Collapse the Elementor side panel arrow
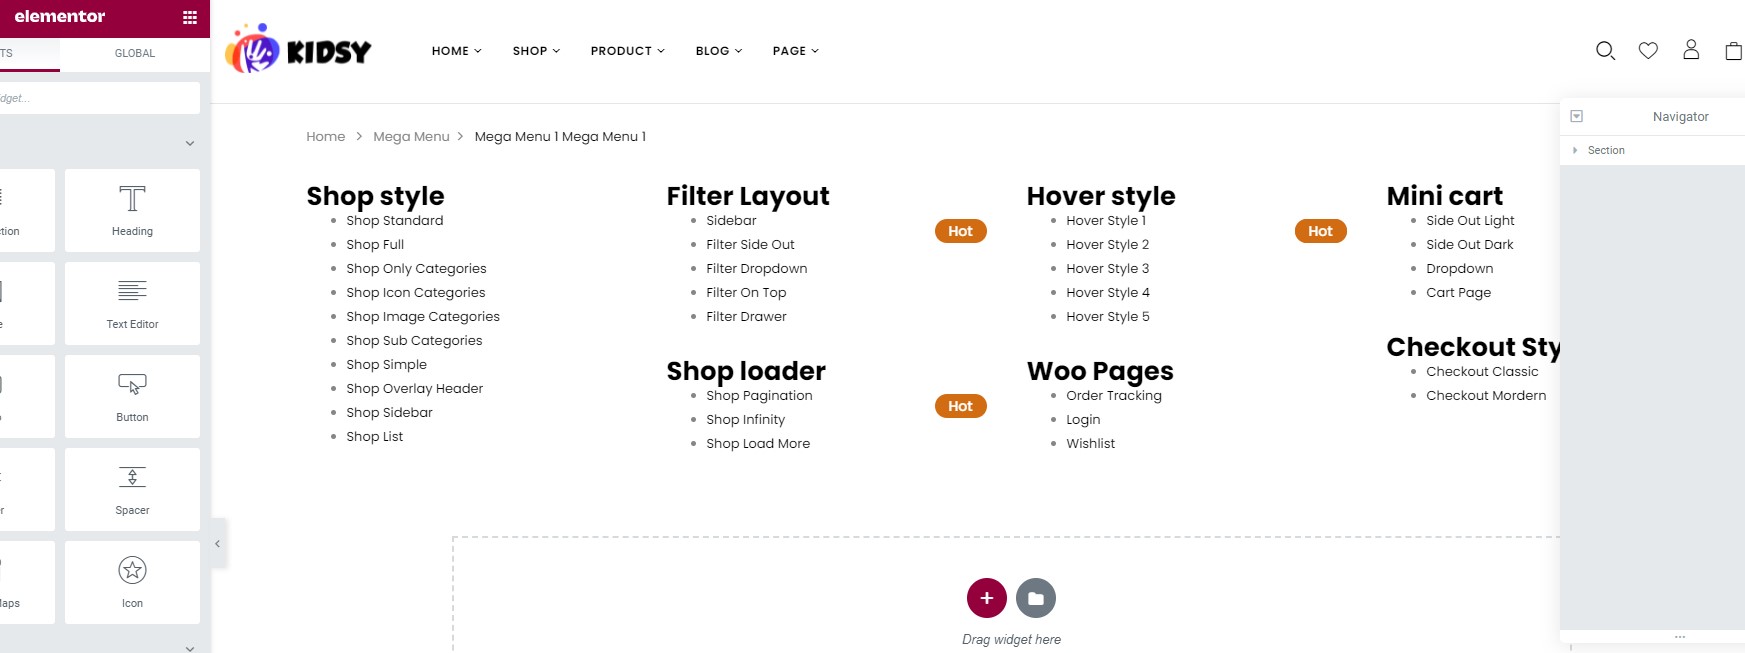 tap(218, 544)
